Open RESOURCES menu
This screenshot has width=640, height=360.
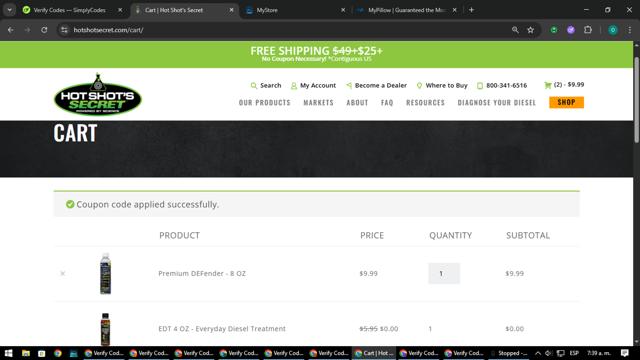click(x=425, y=102)
